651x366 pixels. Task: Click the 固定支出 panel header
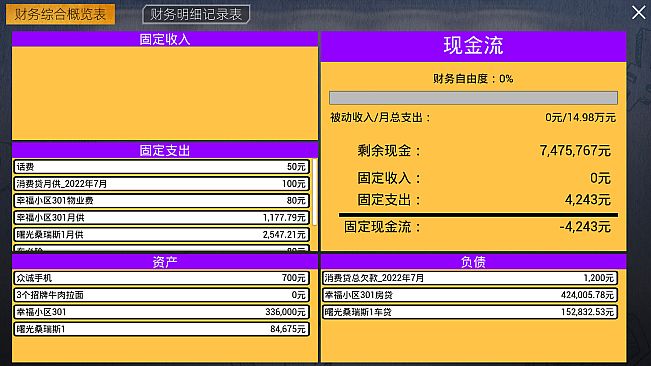pyautogui.click(x=165, y=150)
